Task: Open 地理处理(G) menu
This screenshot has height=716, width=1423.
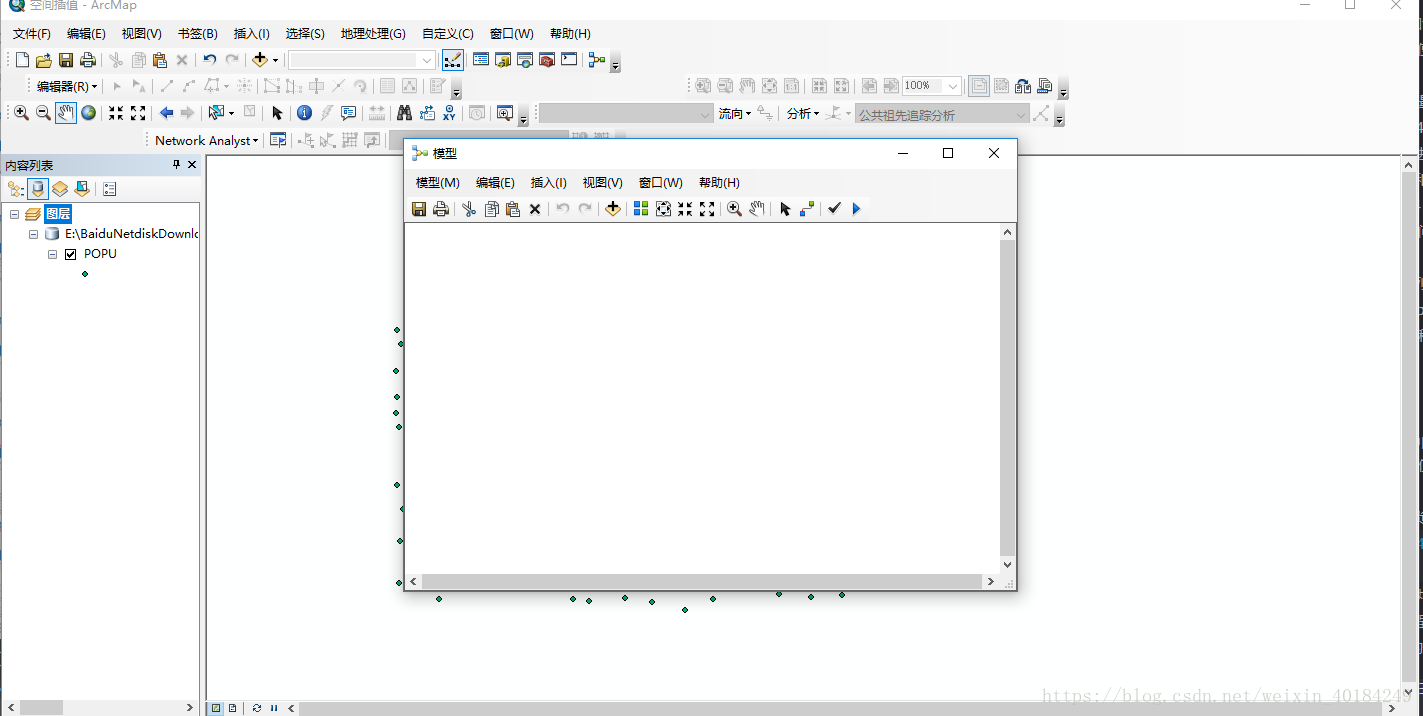Action: click(x=373, y=34)
